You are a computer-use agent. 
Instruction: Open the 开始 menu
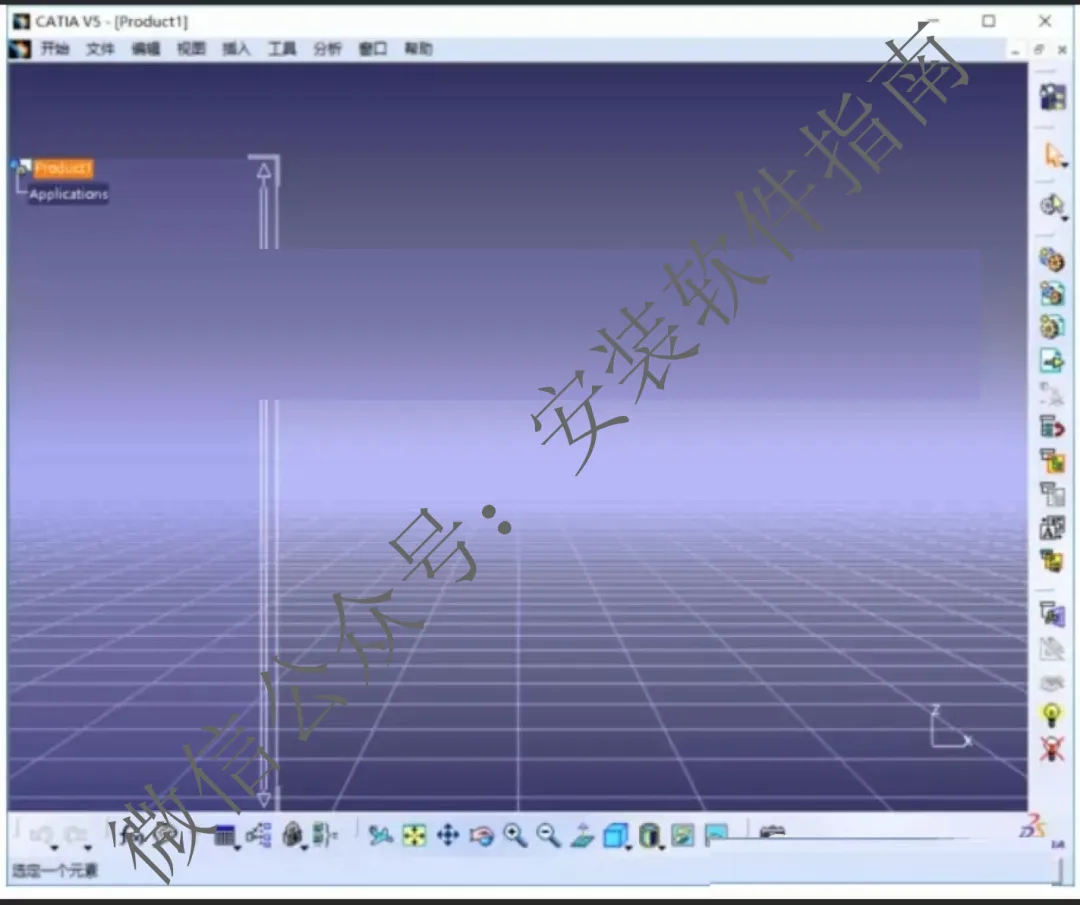tap(54, 48)
